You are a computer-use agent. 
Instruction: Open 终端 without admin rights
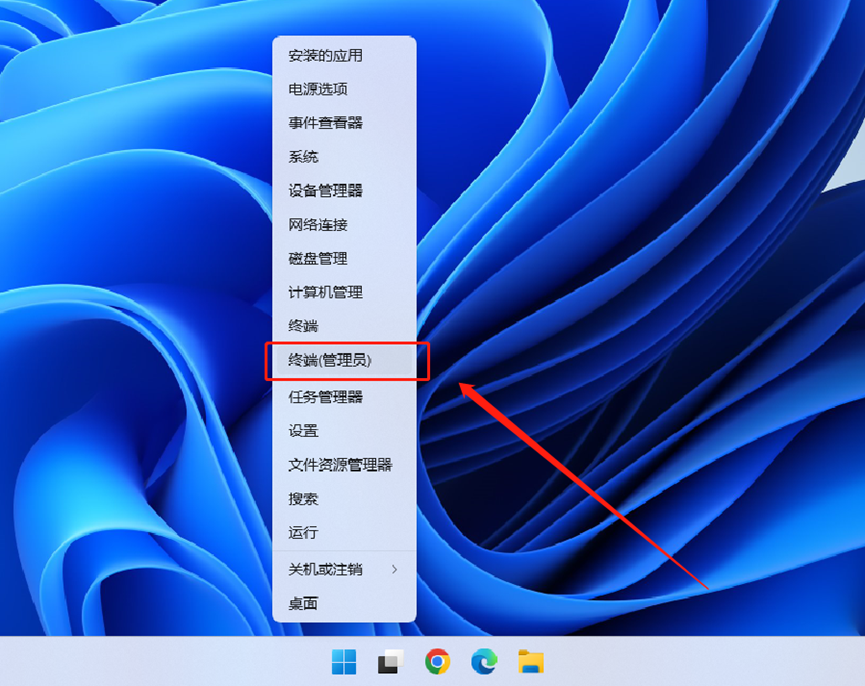pos(344,326)
